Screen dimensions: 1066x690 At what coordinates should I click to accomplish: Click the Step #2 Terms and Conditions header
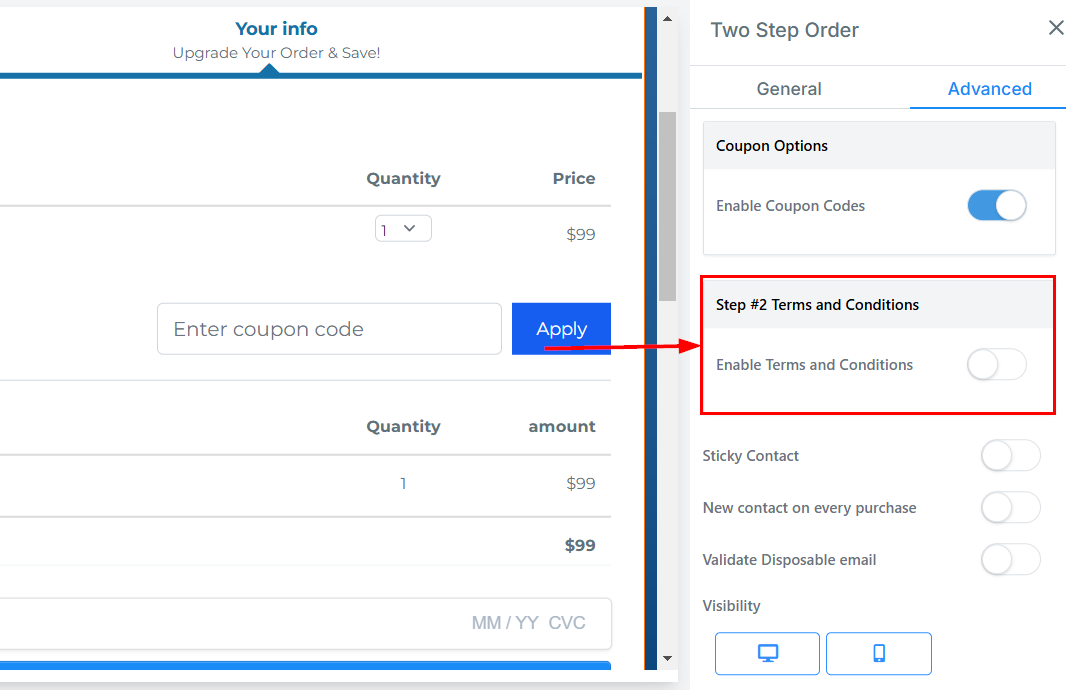coord(878,305)
